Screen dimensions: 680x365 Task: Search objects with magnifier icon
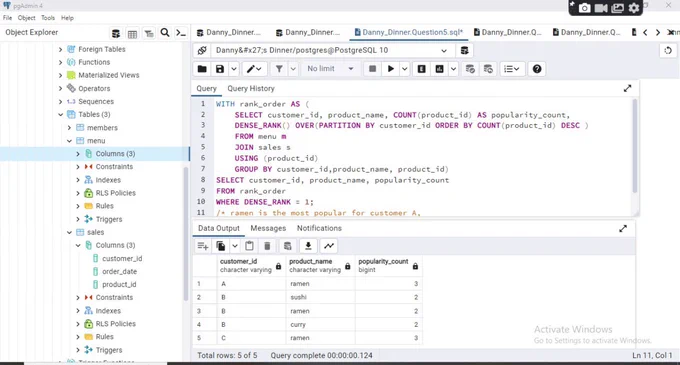(165, 33)
